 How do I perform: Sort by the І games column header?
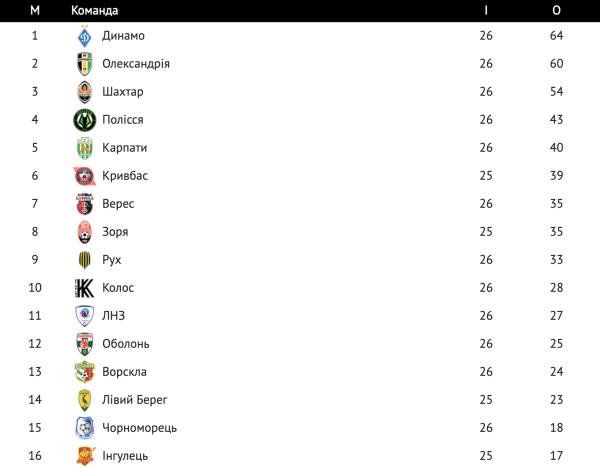(486, 10)
